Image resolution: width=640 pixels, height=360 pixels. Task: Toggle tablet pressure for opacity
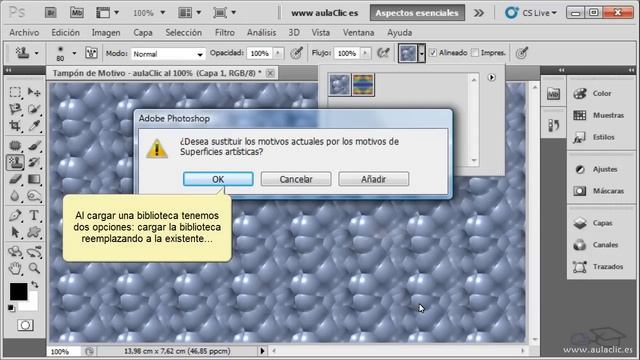click(296, 53)
